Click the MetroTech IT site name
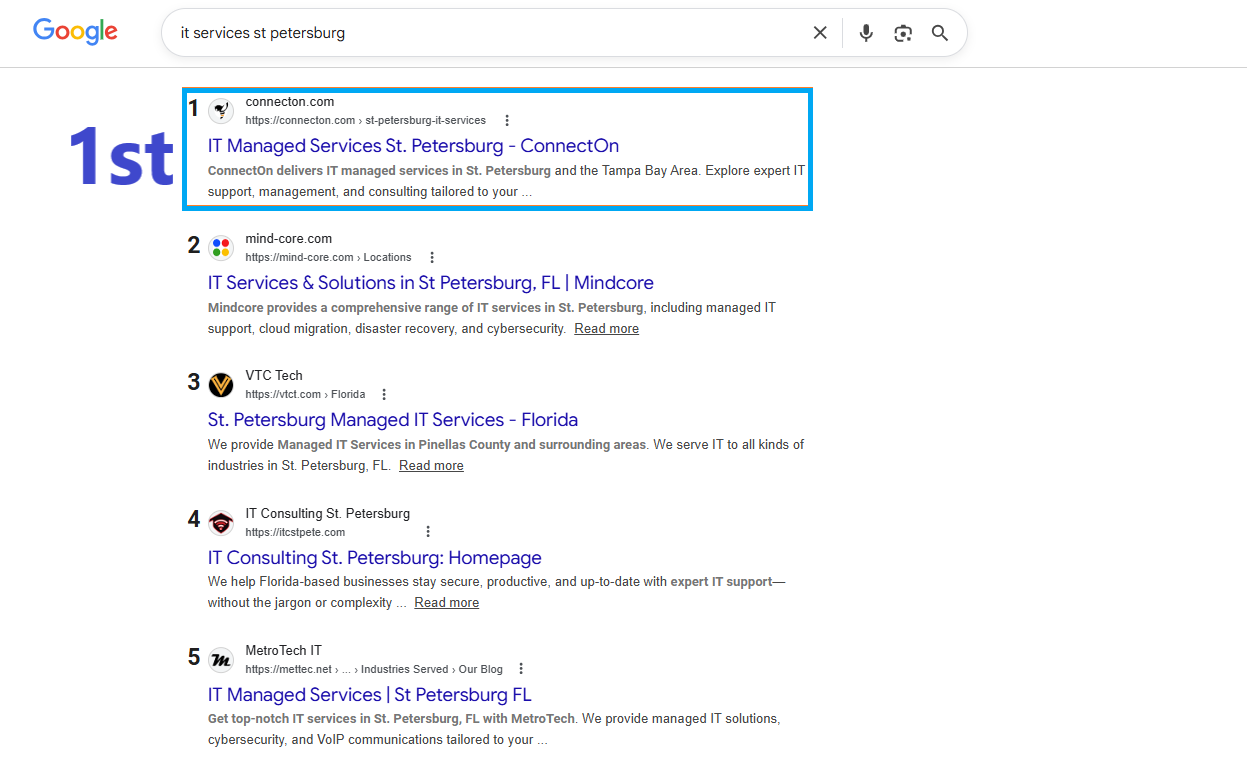Viewport: 1247px width, 762px height. pos(283,651)
